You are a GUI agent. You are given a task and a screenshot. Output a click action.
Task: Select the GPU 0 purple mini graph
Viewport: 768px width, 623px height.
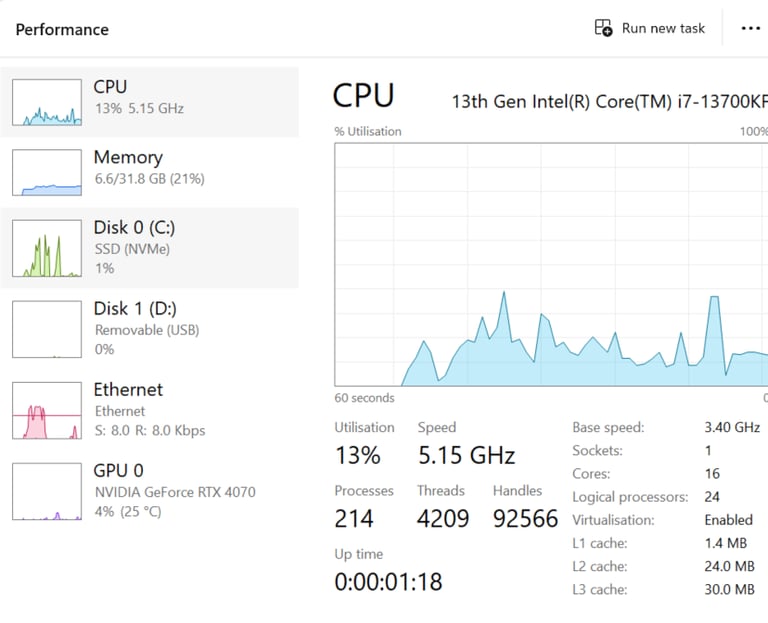click(47, 491)
